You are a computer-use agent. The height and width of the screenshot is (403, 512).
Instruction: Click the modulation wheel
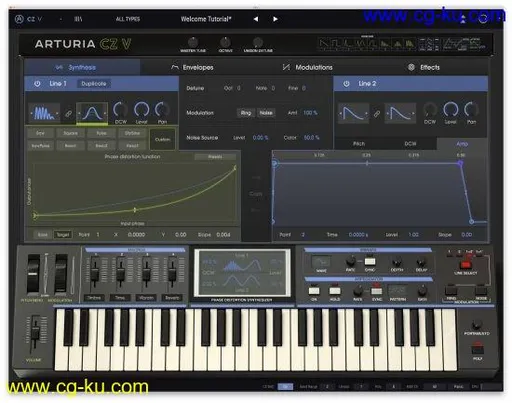[61, 275]
